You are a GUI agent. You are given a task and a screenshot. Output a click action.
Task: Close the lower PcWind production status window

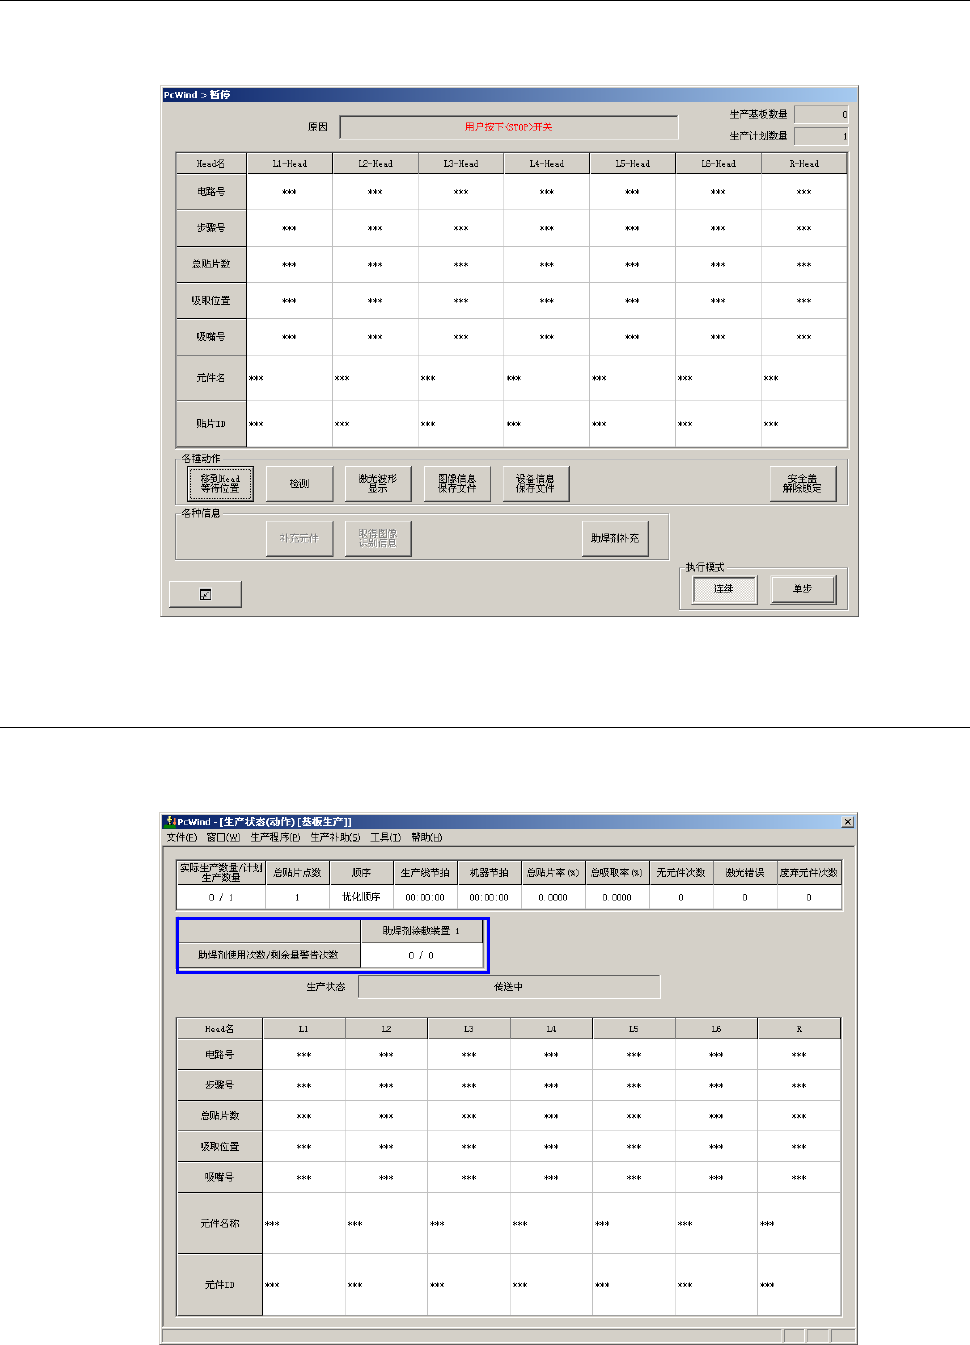click(848, 822)
